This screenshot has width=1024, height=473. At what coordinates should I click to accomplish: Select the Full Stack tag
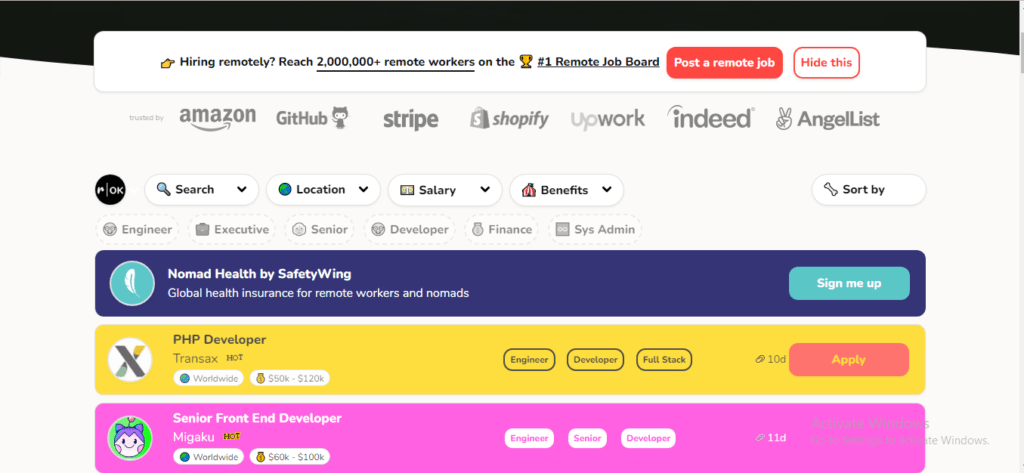pos(664,359)
